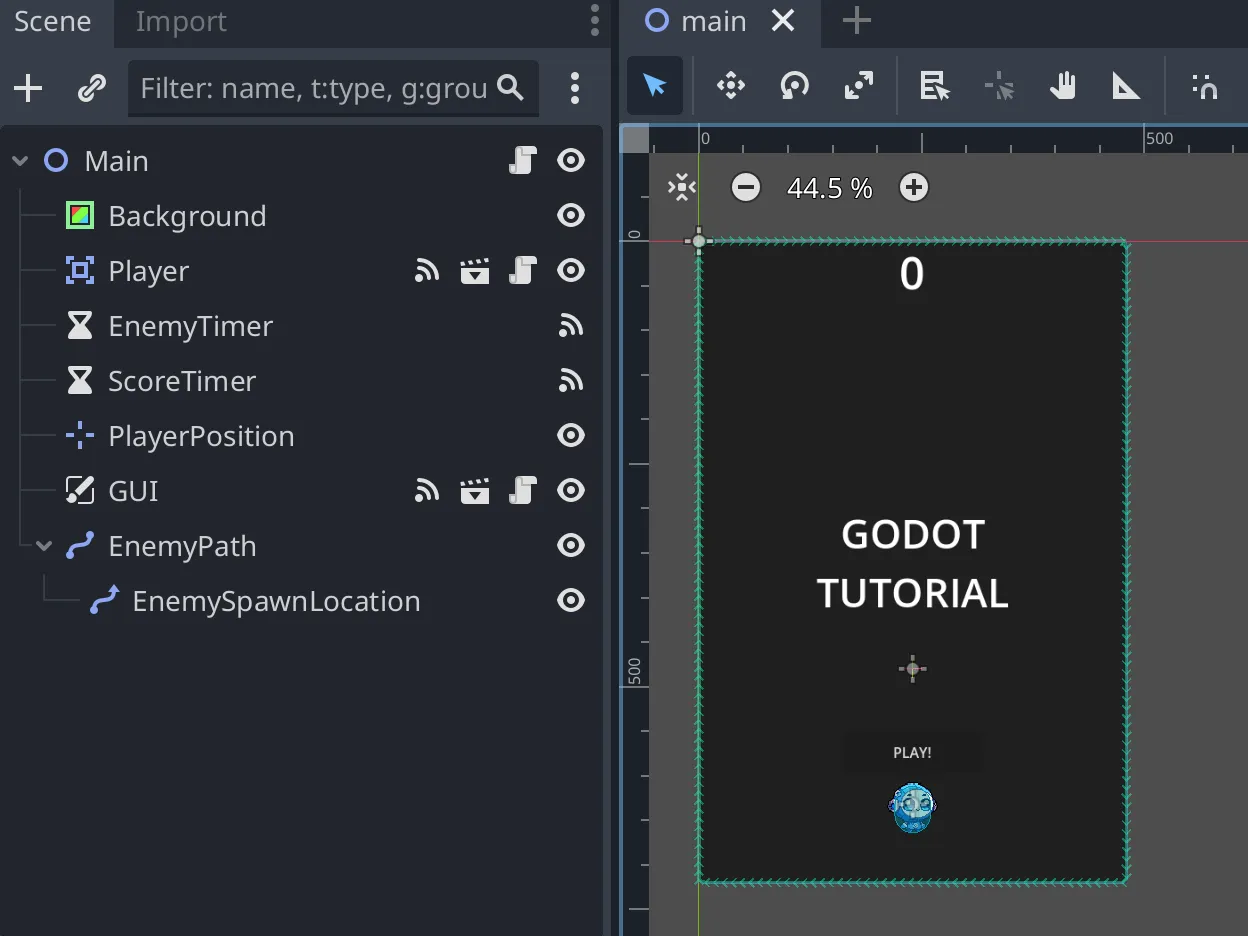Select the Scale Mode tool

[x=858, y=87]
